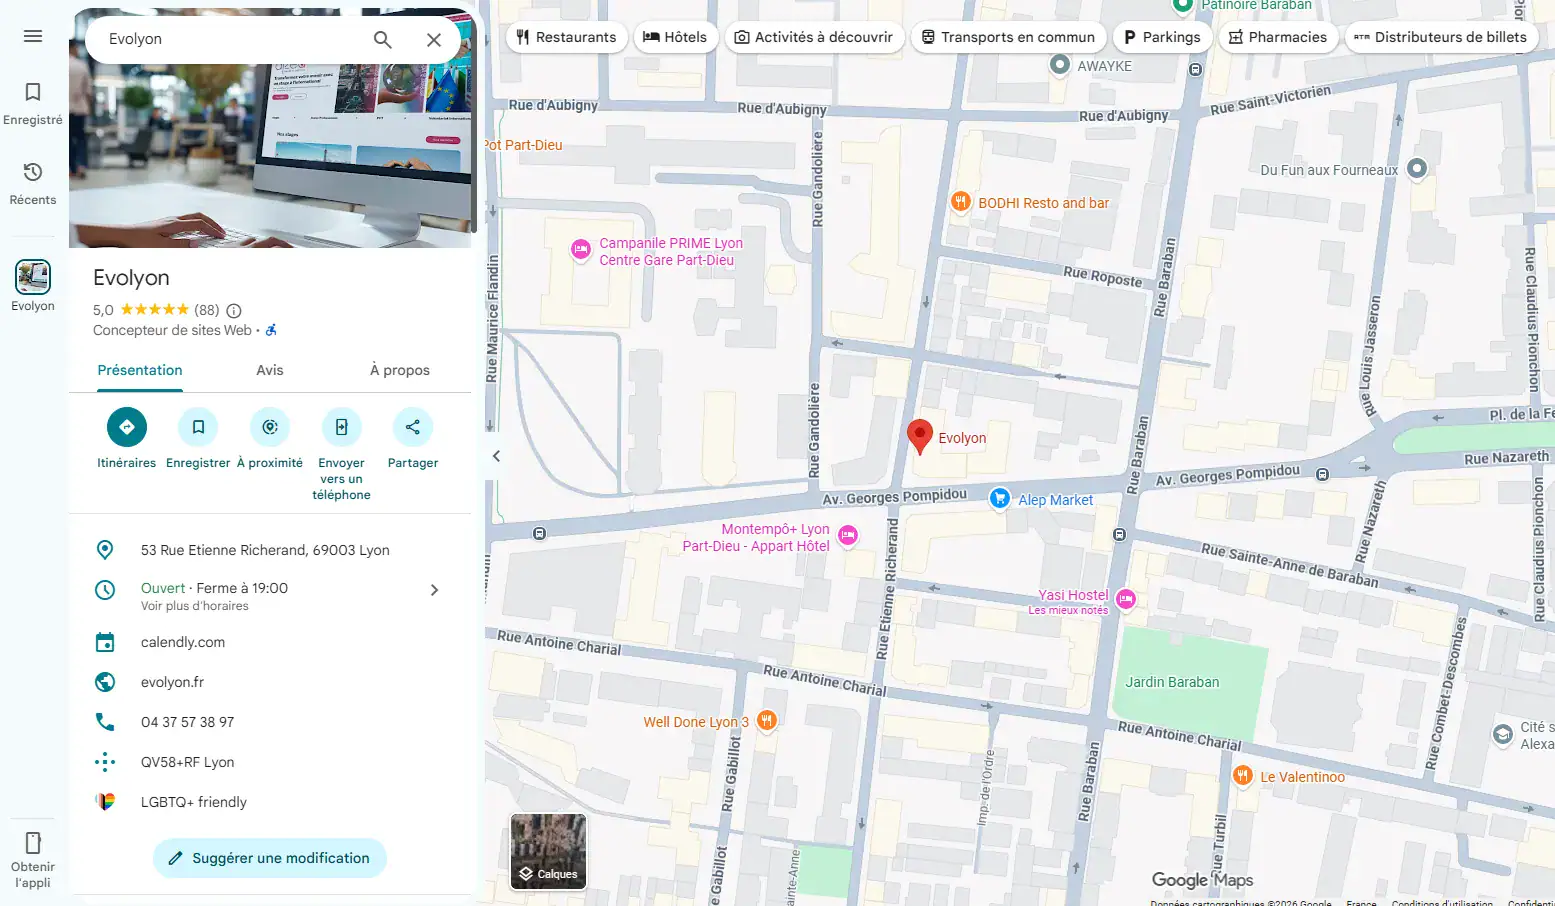Screen dimensions: 1555x906
Task: Click the search magnifier icon
Action: point(382,39)
